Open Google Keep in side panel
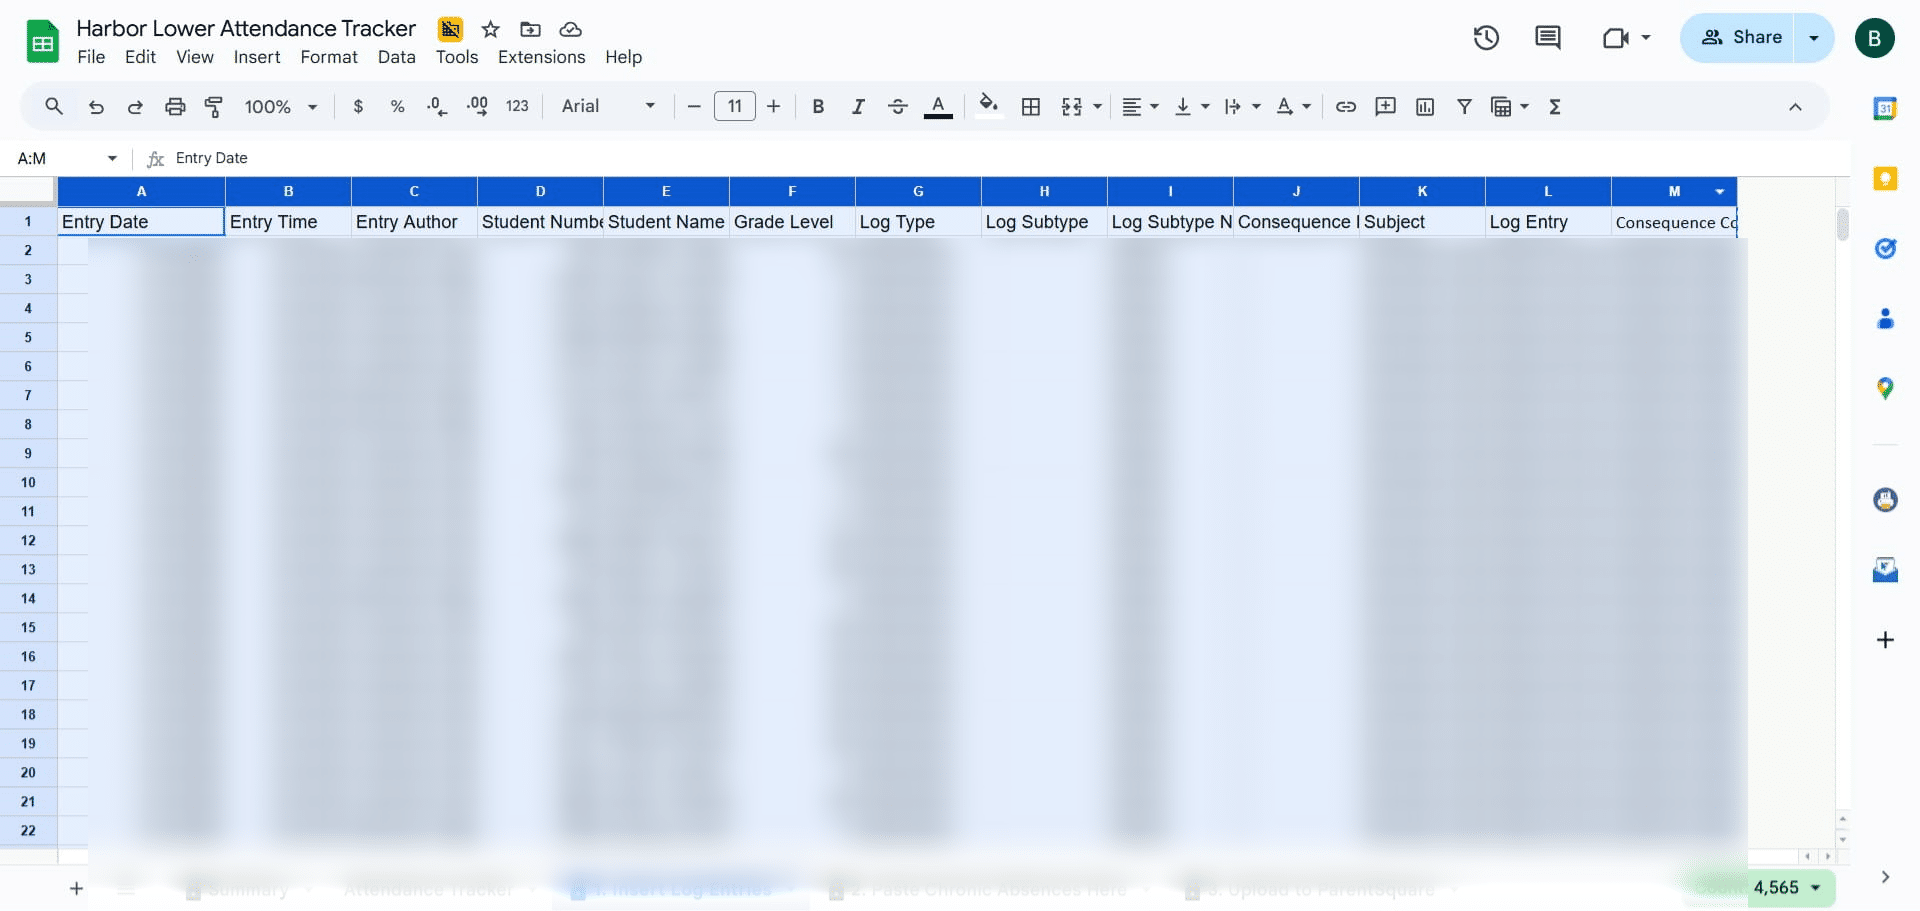This screenshot has width=1920, height=911. (x=1885, y=178)
